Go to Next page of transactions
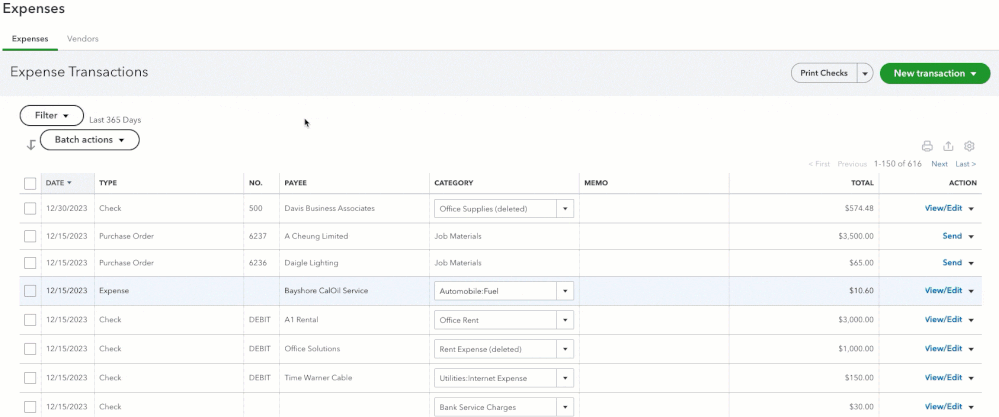This screenshot has height=417, width=999. (x=939, y=164)
